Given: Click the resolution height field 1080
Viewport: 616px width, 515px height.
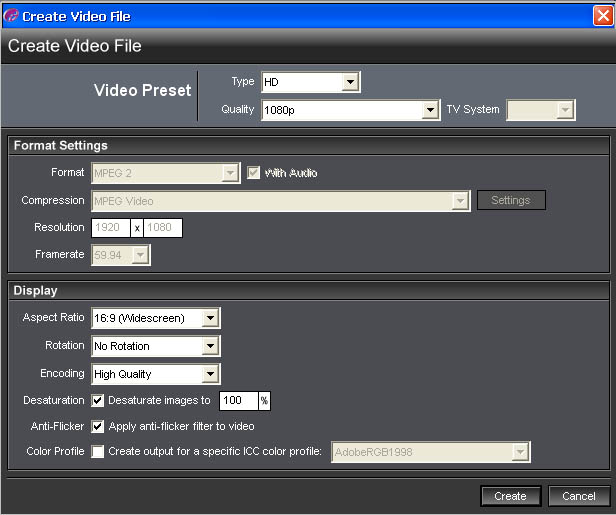Looking at the screenshot, I should pos(163,228).
